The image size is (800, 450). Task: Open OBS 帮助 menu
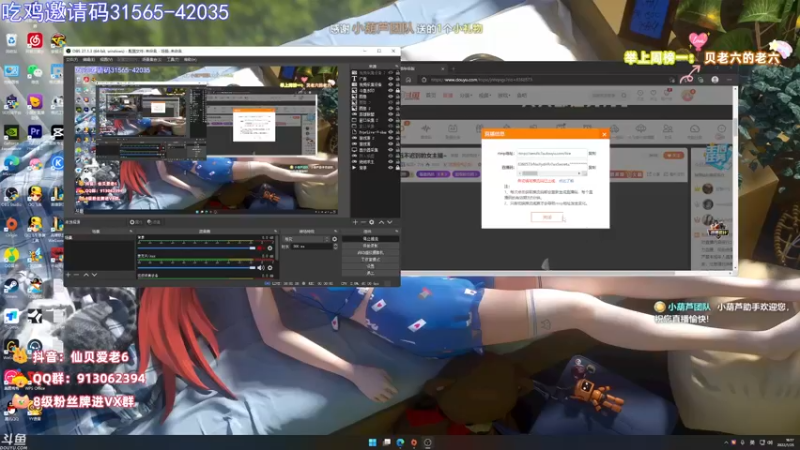click(x=190, y=60)
